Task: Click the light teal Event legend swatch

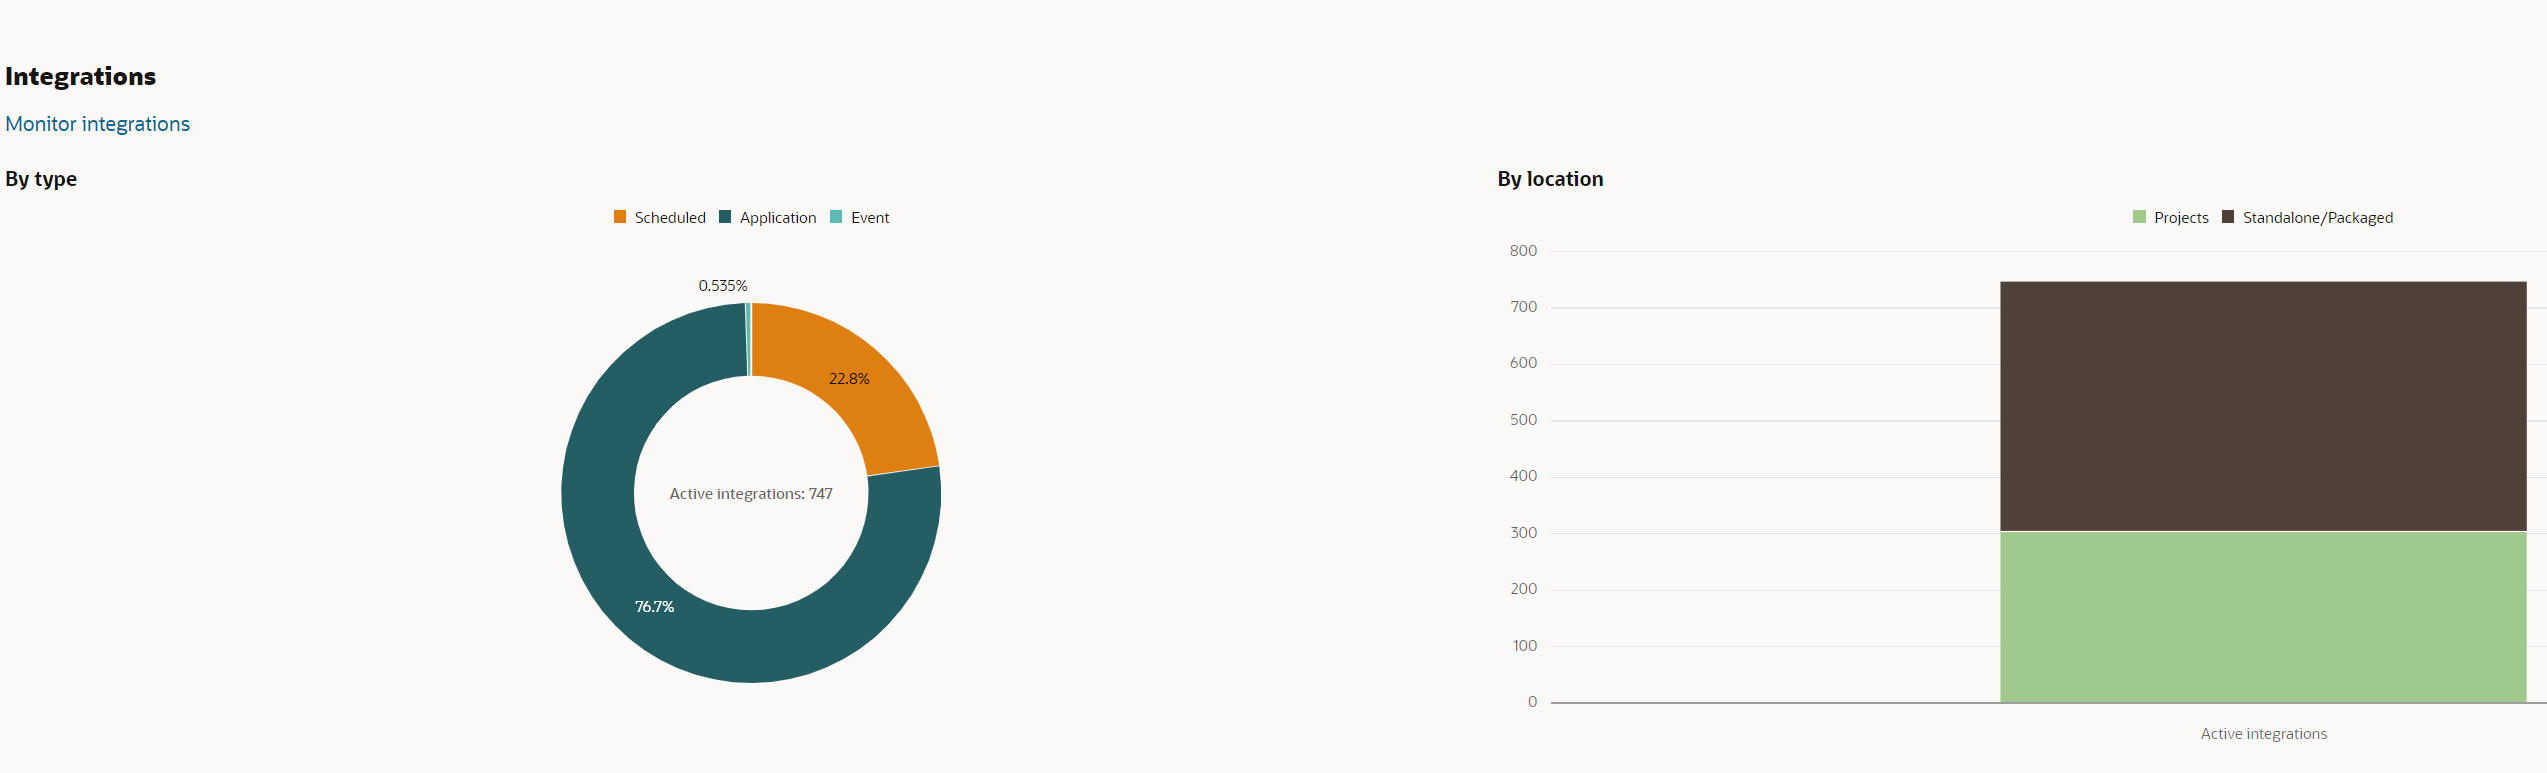Action: tap(836, 217)
